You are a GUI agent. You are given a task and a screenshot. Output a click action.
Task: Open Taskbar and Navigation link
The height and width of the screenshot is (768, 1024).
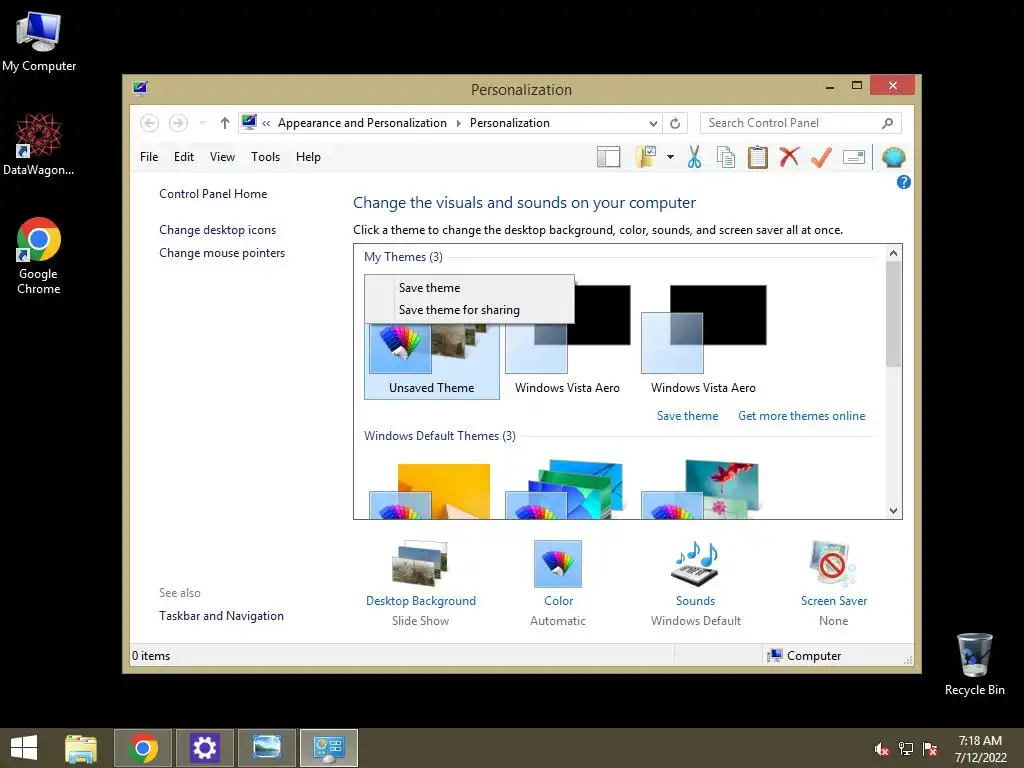click(x=221, y=616)
